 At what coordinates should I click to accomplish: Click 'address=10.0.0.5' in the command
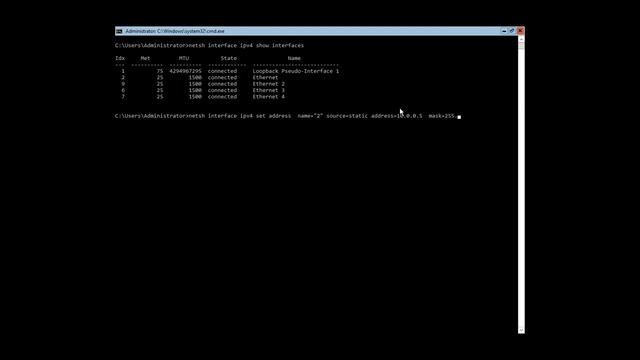tap(397, 116)
